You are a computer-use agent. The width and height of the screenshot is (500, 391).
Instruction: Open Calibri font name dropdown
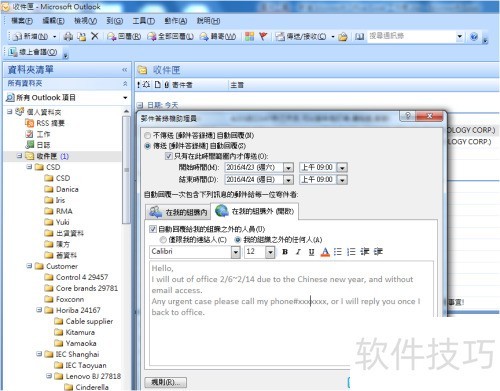tap(236, 252)
